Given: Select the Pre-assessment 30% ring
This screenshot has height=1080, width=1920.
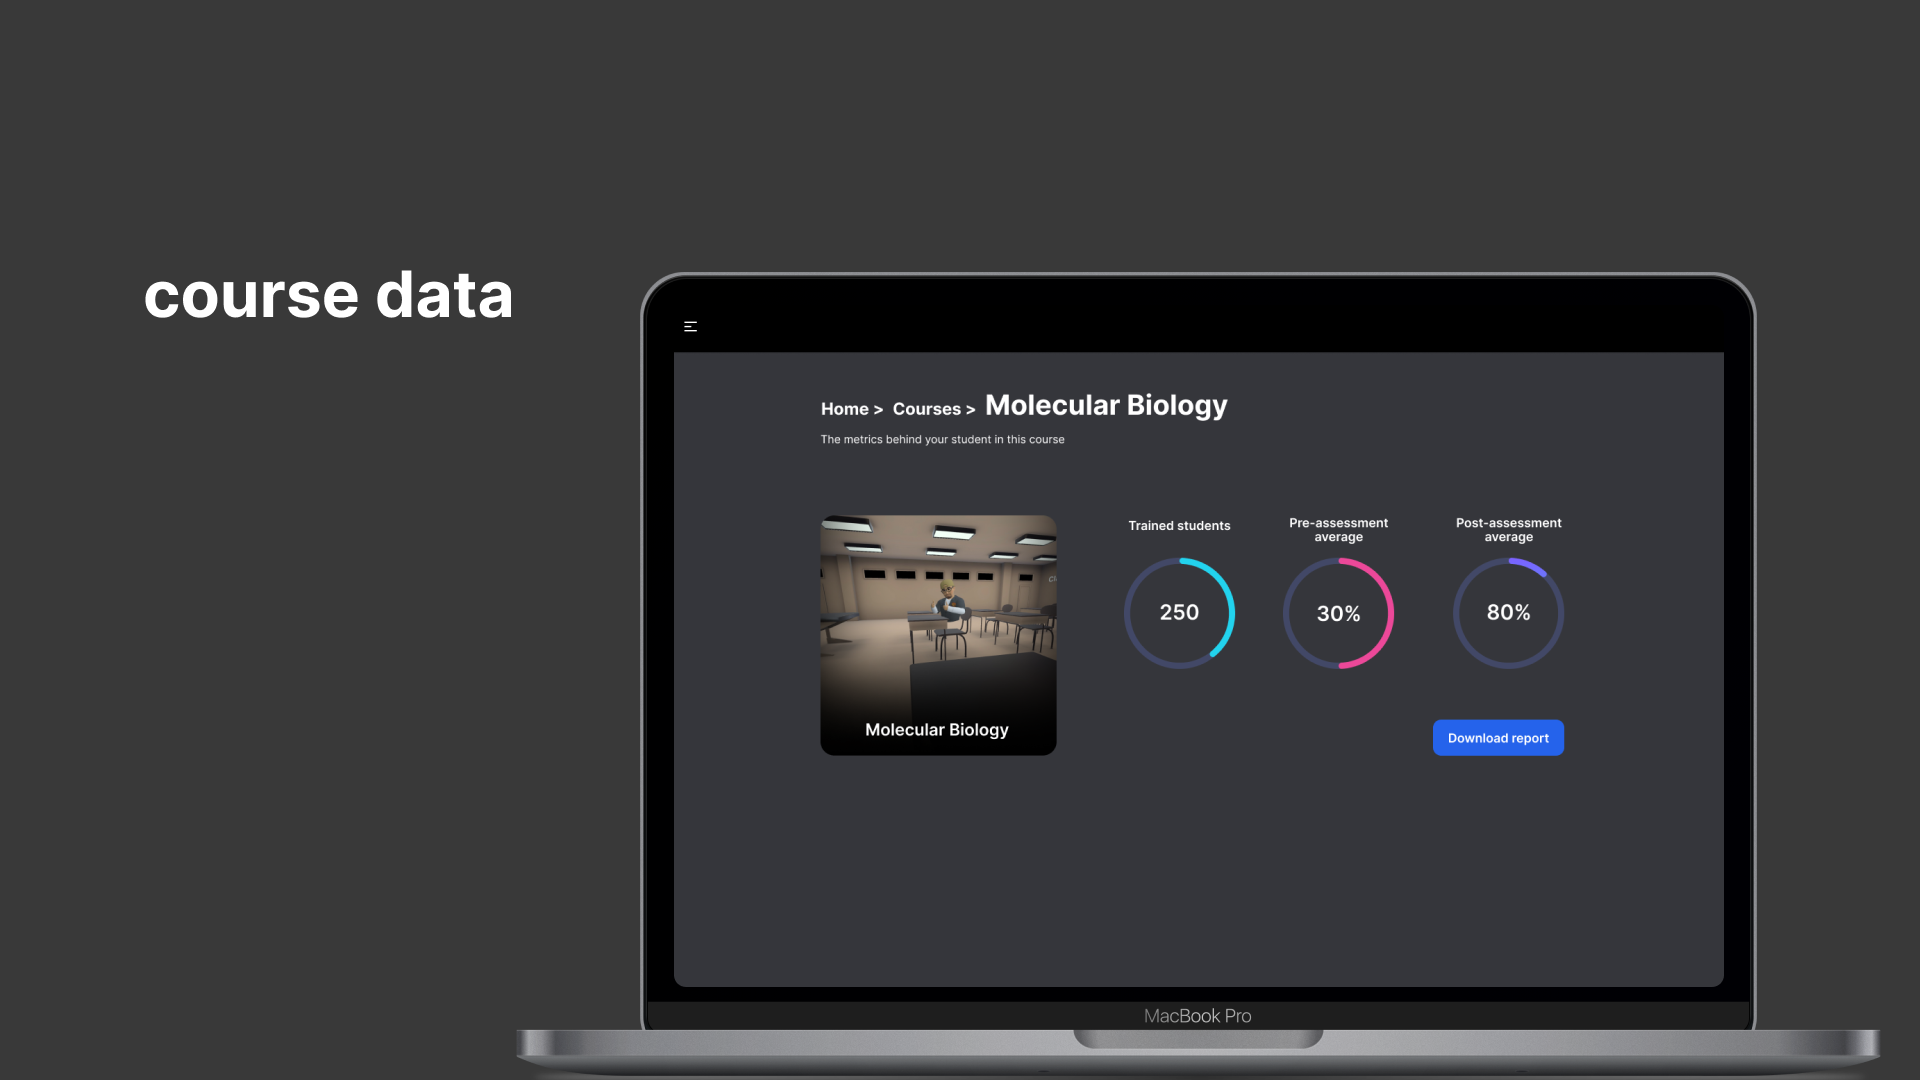Looking at the screenshot, I should coord(1338,613).
